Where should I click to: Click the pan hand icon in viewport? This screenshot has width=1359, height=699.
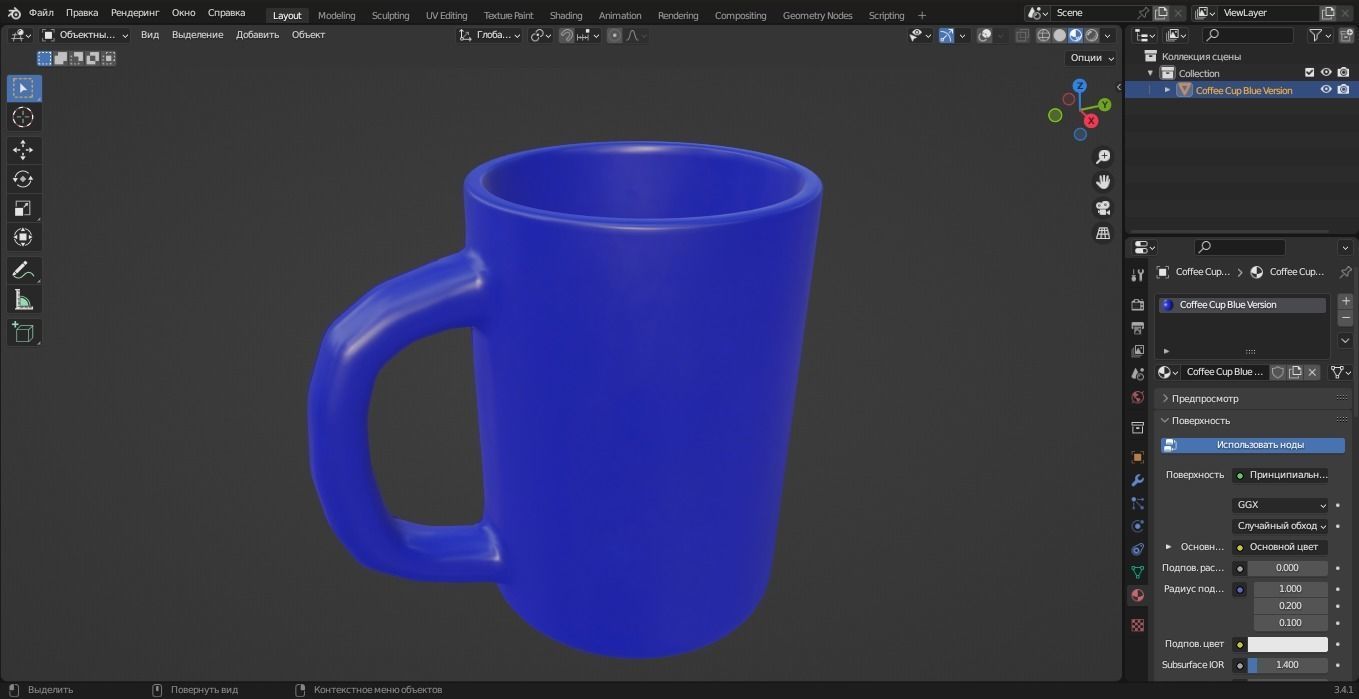(1103, 182)
